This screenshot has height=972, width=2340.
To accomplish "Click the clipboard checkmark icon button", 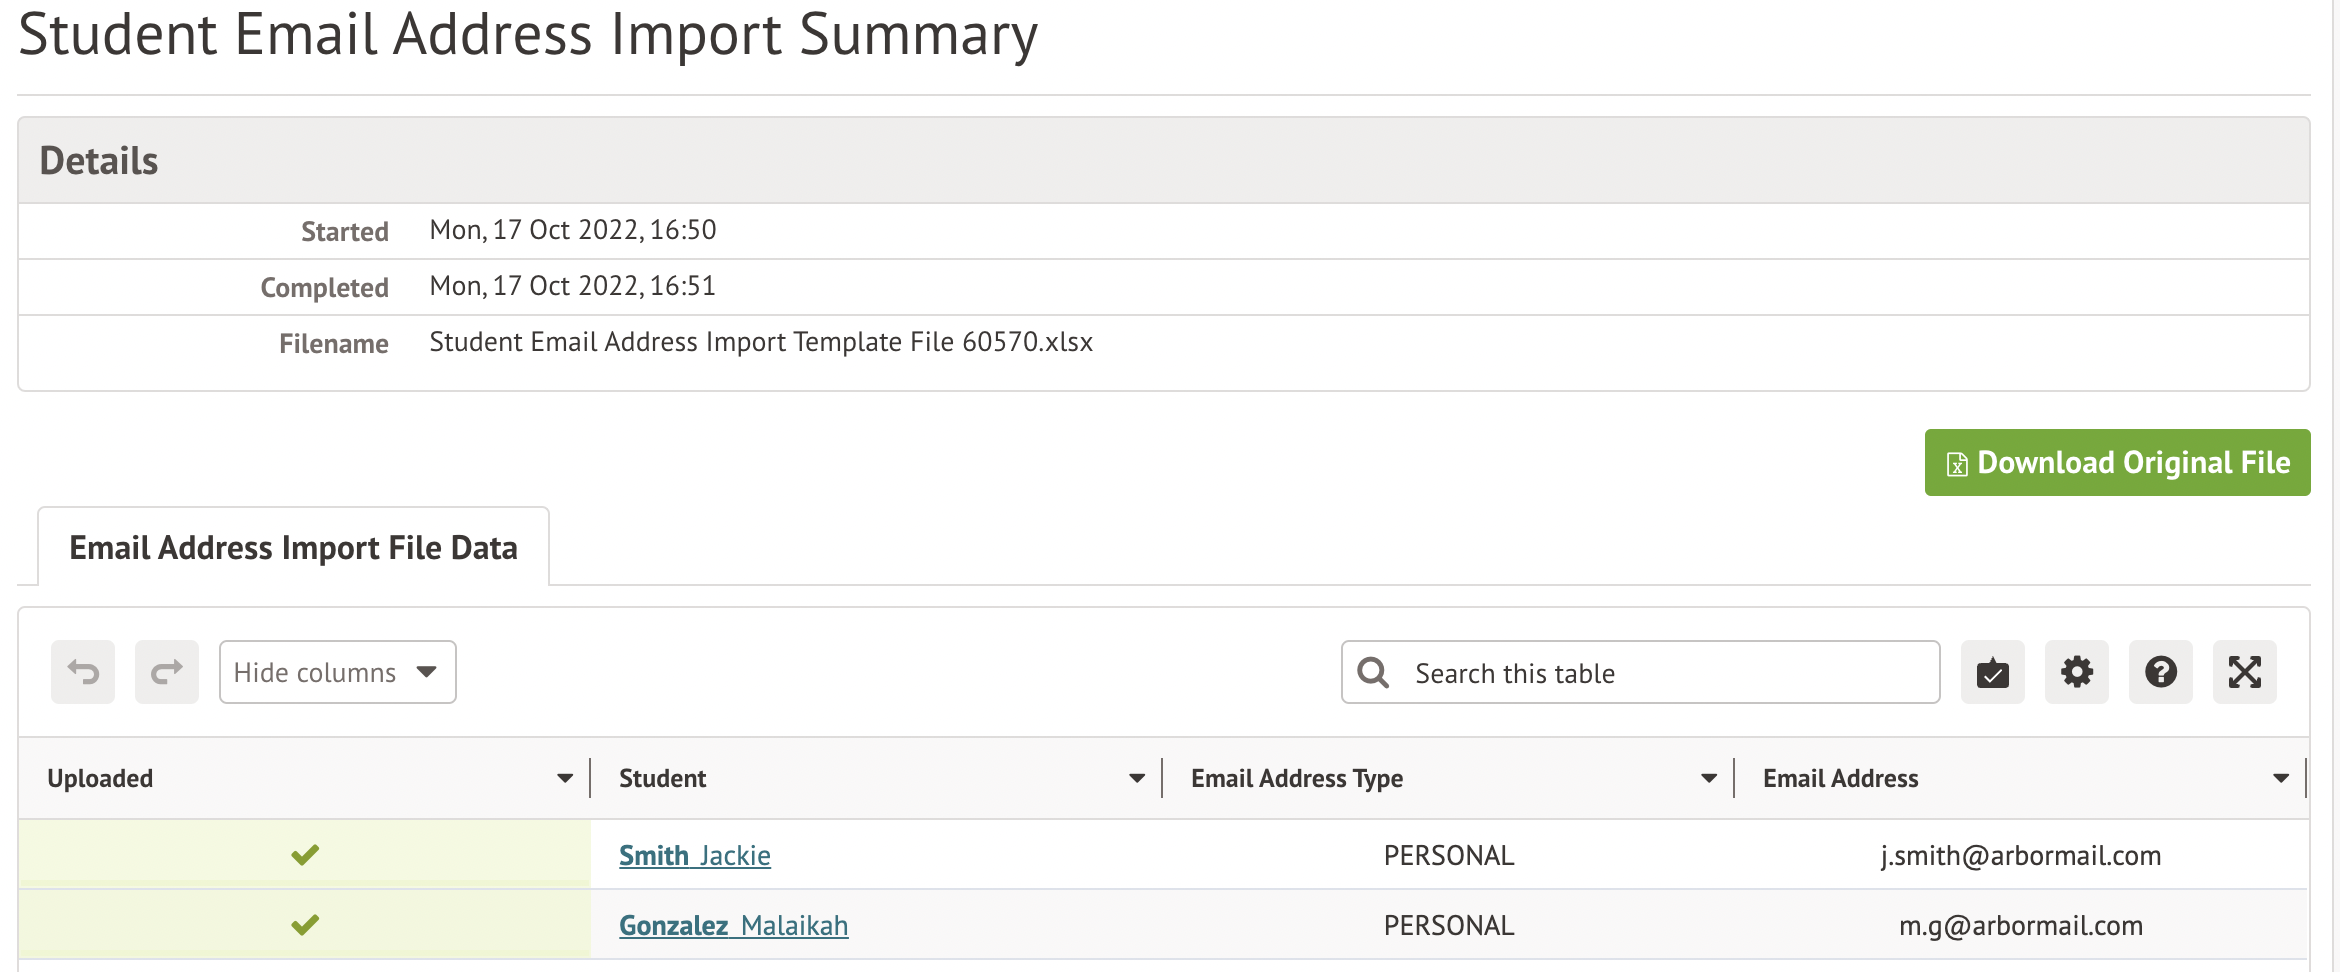I will (x=1992, y=672).
